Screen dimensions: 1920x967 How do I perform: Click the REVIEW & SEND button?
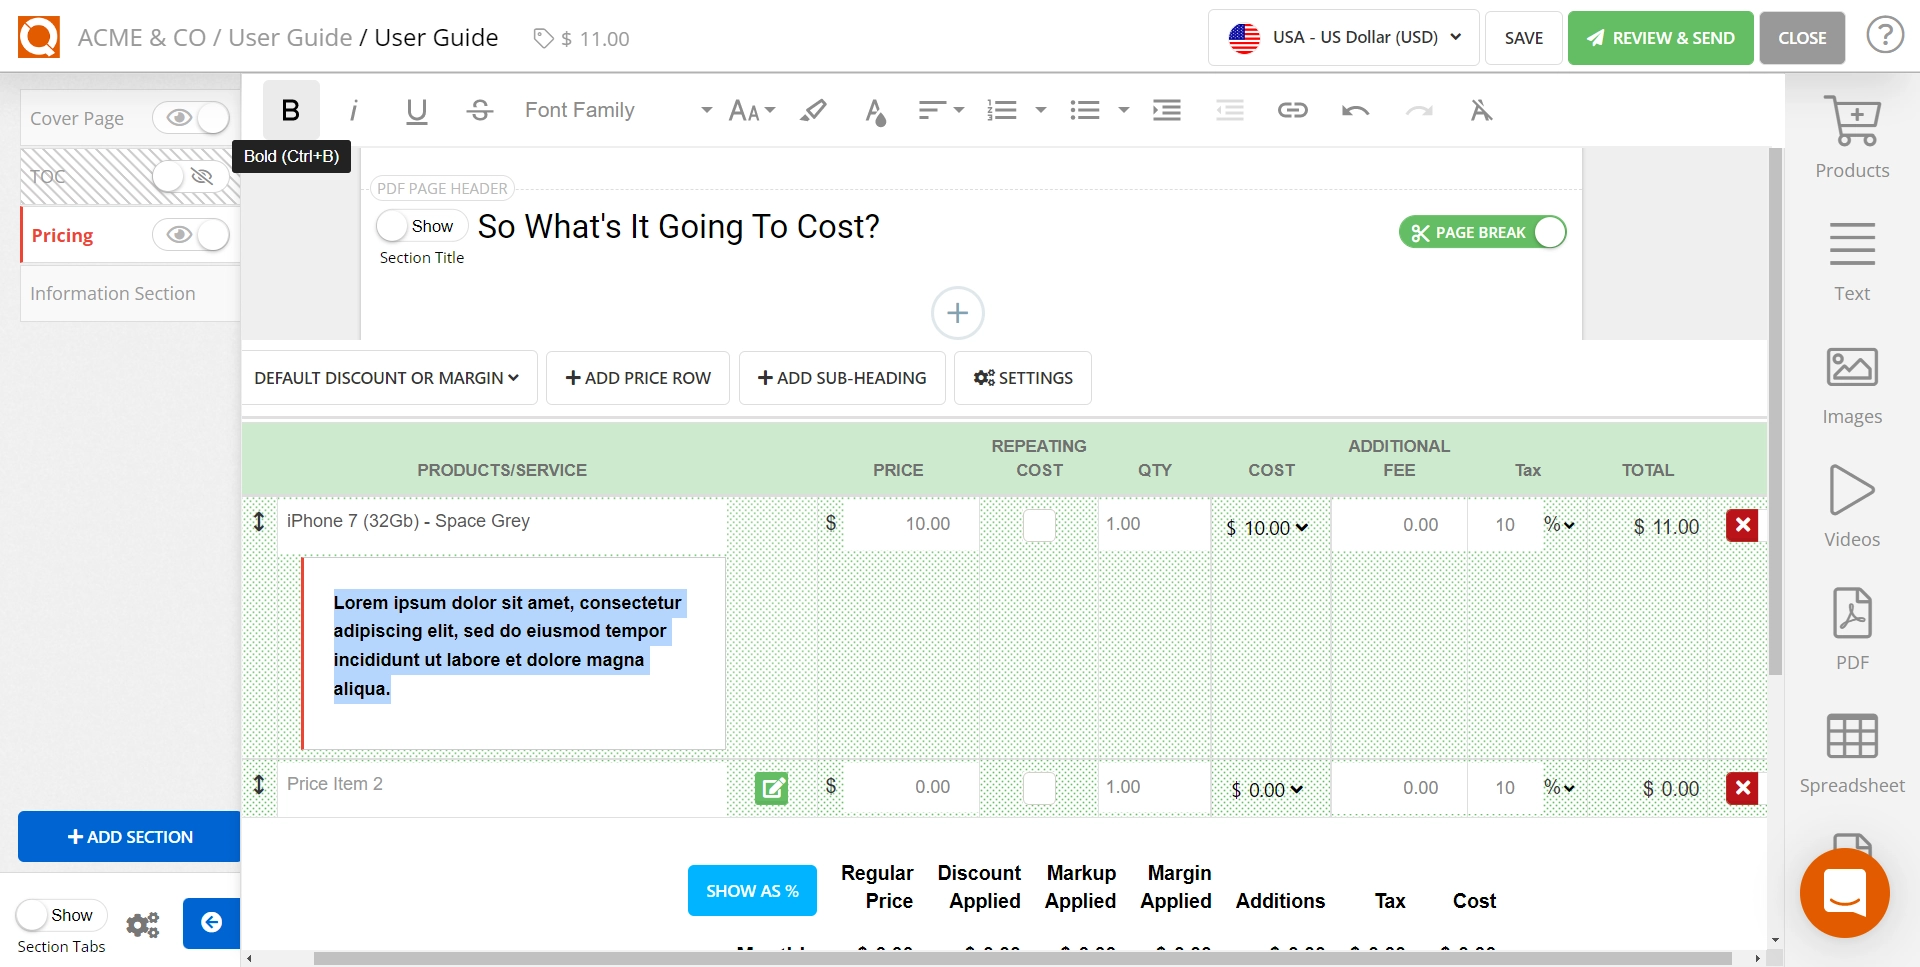(x=1660, y=38)
